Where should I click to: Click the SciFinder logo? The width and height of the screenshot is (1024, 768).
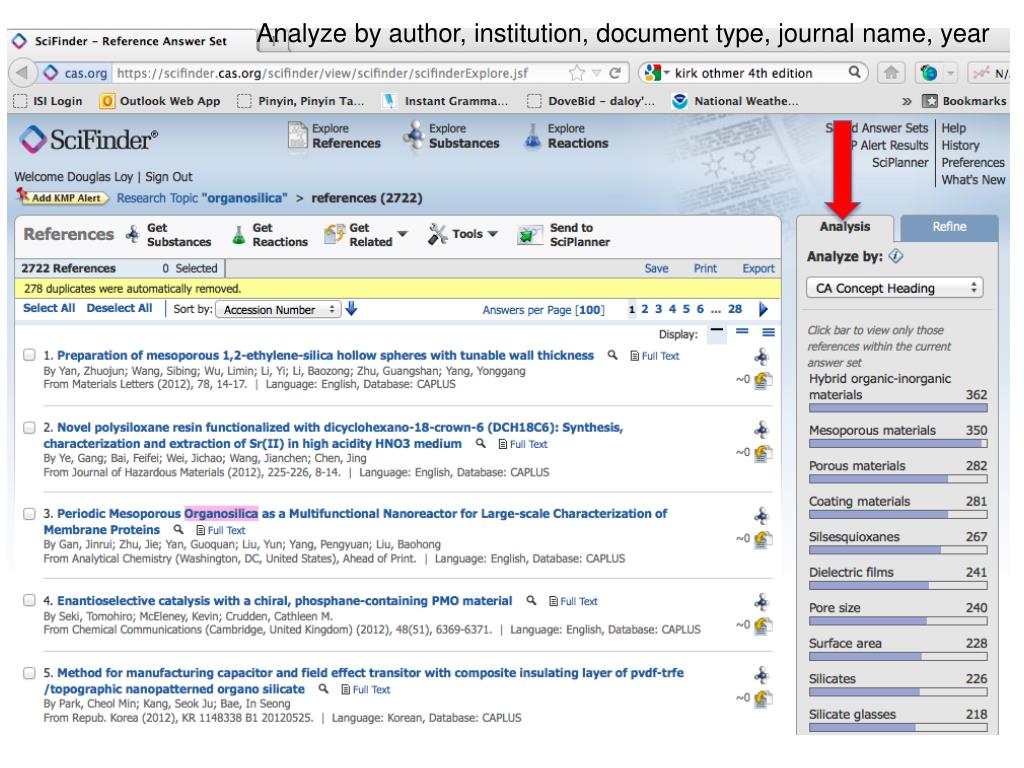pos(89,139)
